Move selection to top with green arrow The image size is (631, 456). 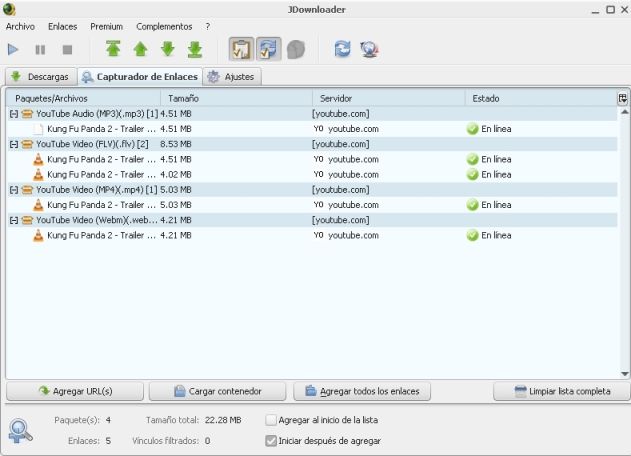pos(113,49)
